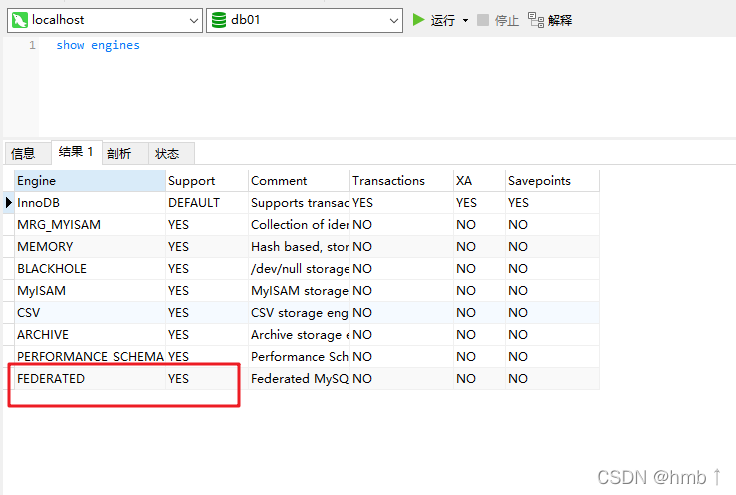The height and width of the screenshot is (495, 736).
Task: Click the db01 database icon
Action: pyautogui.click(x=219, y=20)
